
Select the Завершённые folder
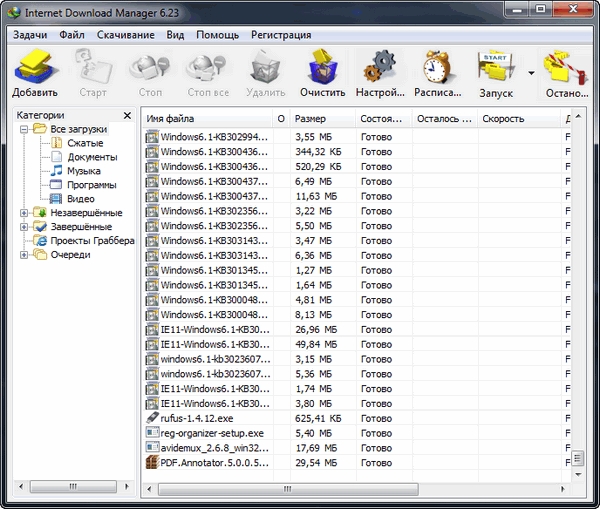click(x=81, y=227)
